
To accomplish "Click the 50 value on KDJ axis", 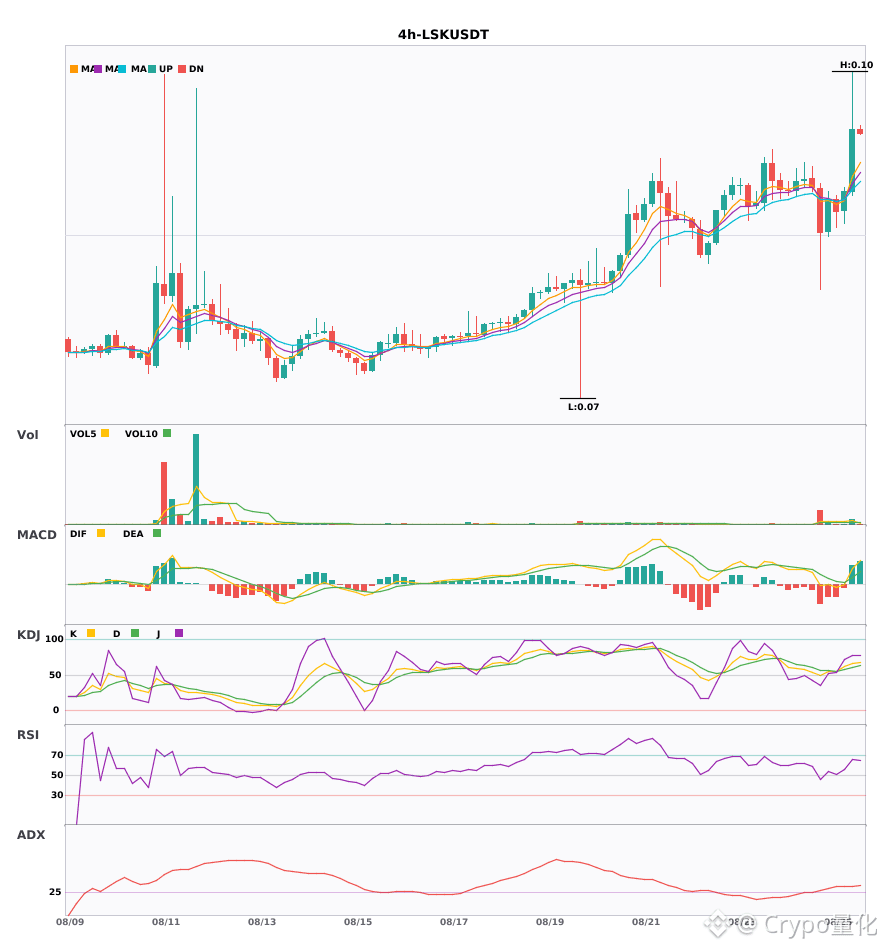I will (55, 675).
